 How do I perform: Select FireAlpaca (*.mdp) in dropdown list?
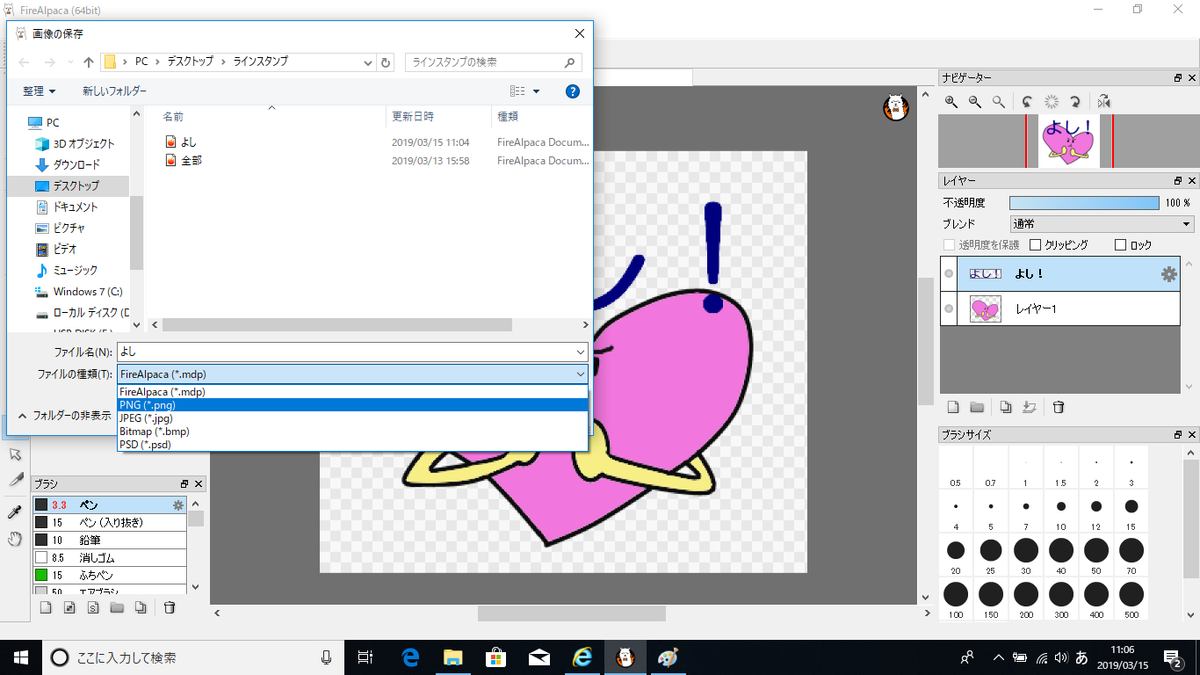tap(353, 392)
